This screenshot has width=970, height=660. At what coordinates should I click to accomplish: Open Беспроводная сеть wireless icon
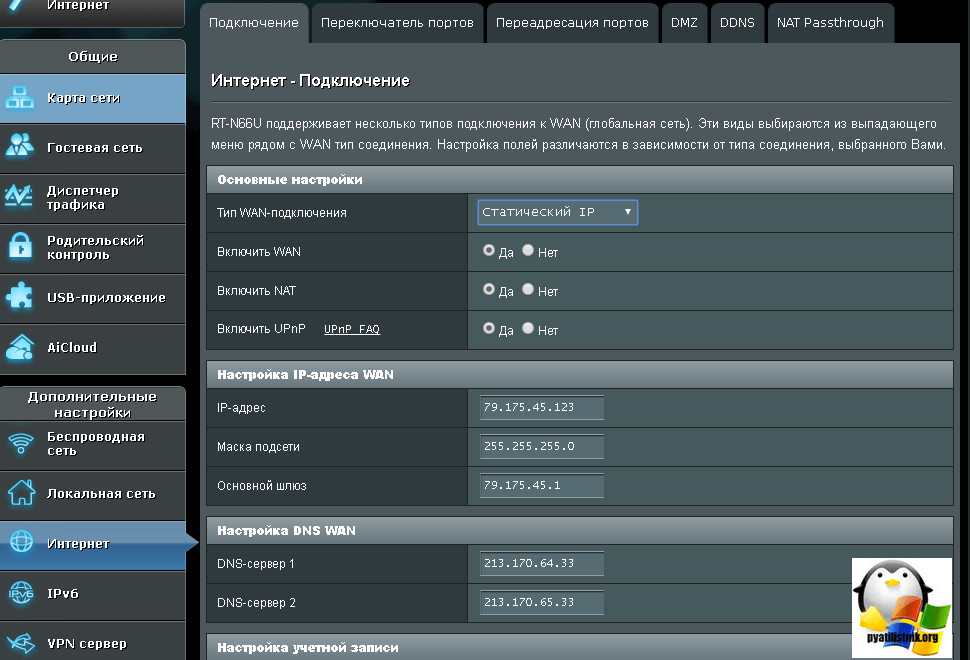[x=21, y=444]
